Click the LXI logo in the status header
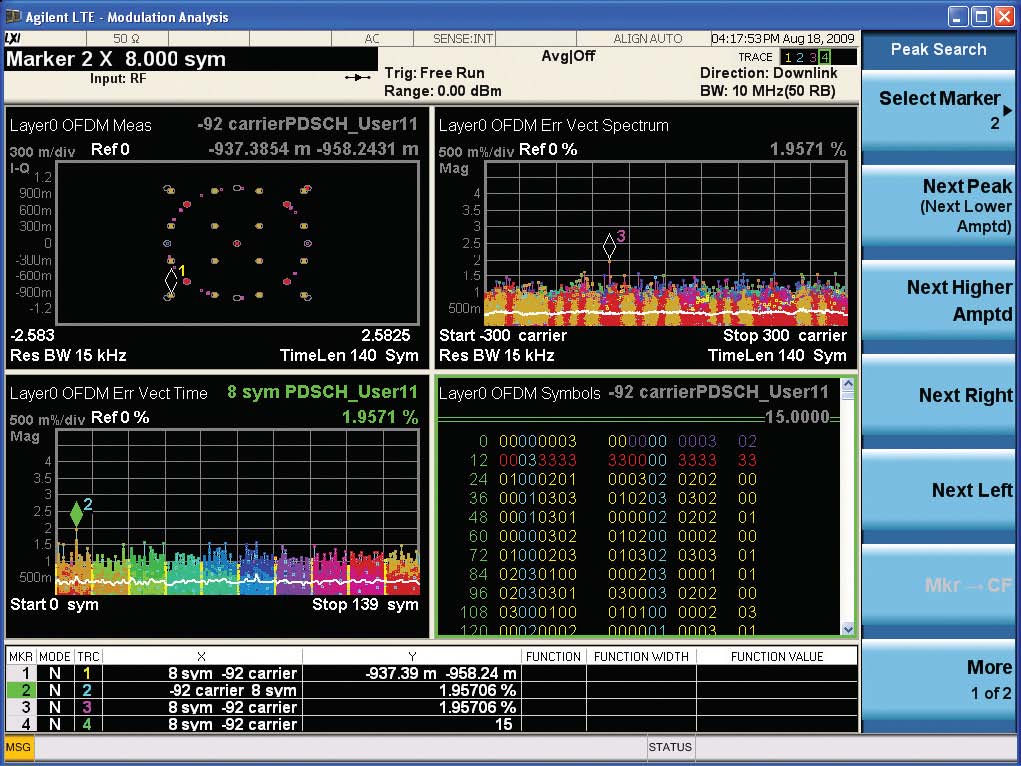Viewport: 1021px width, 766px height. click(x=13, y=38)
